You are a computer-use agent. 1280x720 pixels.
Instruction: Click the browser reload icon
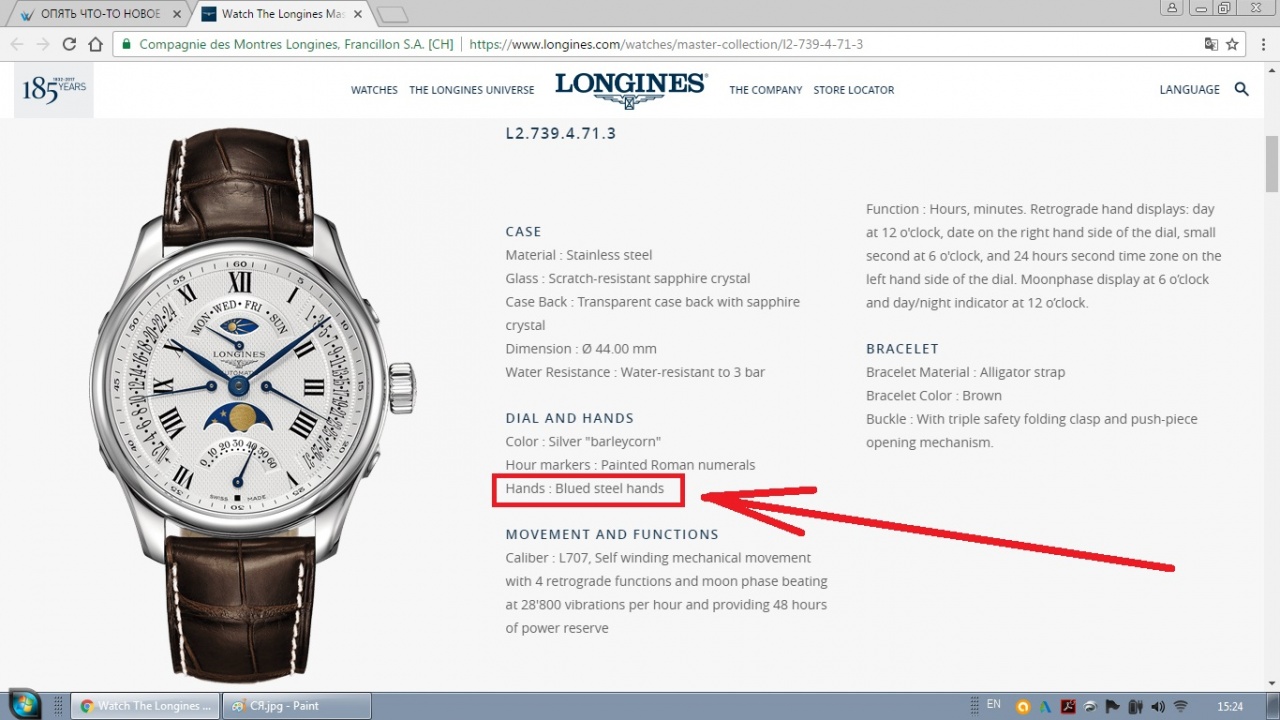pos(69,44)
